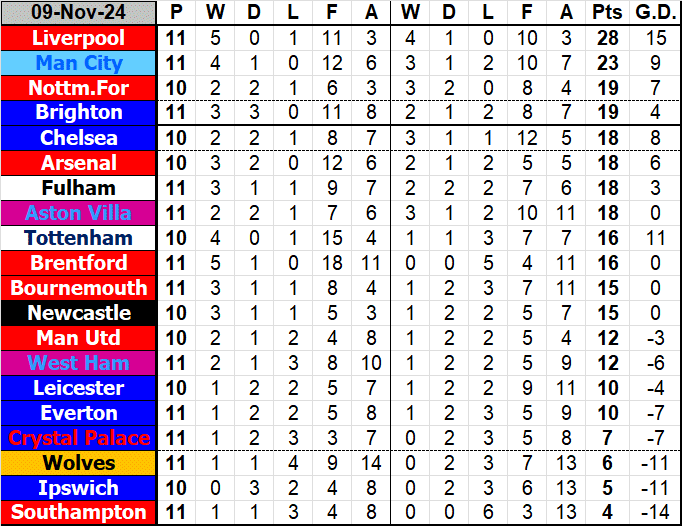682x526 pixels.
Task: Click the Tottenham team cell
Action: [79, 238]
